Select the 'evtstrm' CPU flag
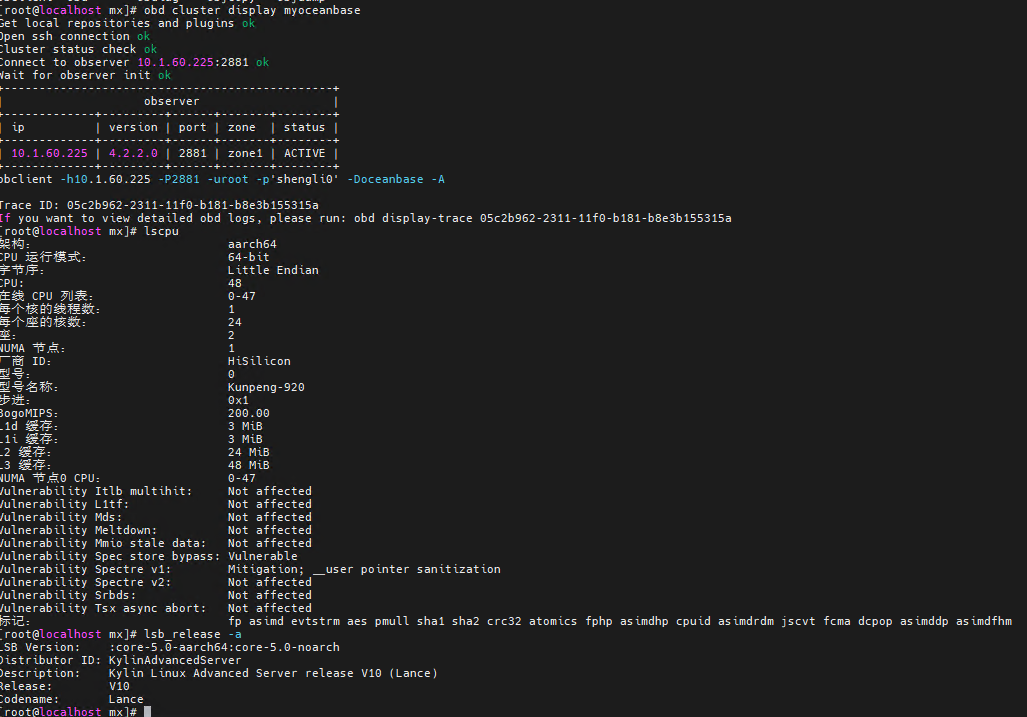Screen dimensions: 1027x717 [316, 621]
